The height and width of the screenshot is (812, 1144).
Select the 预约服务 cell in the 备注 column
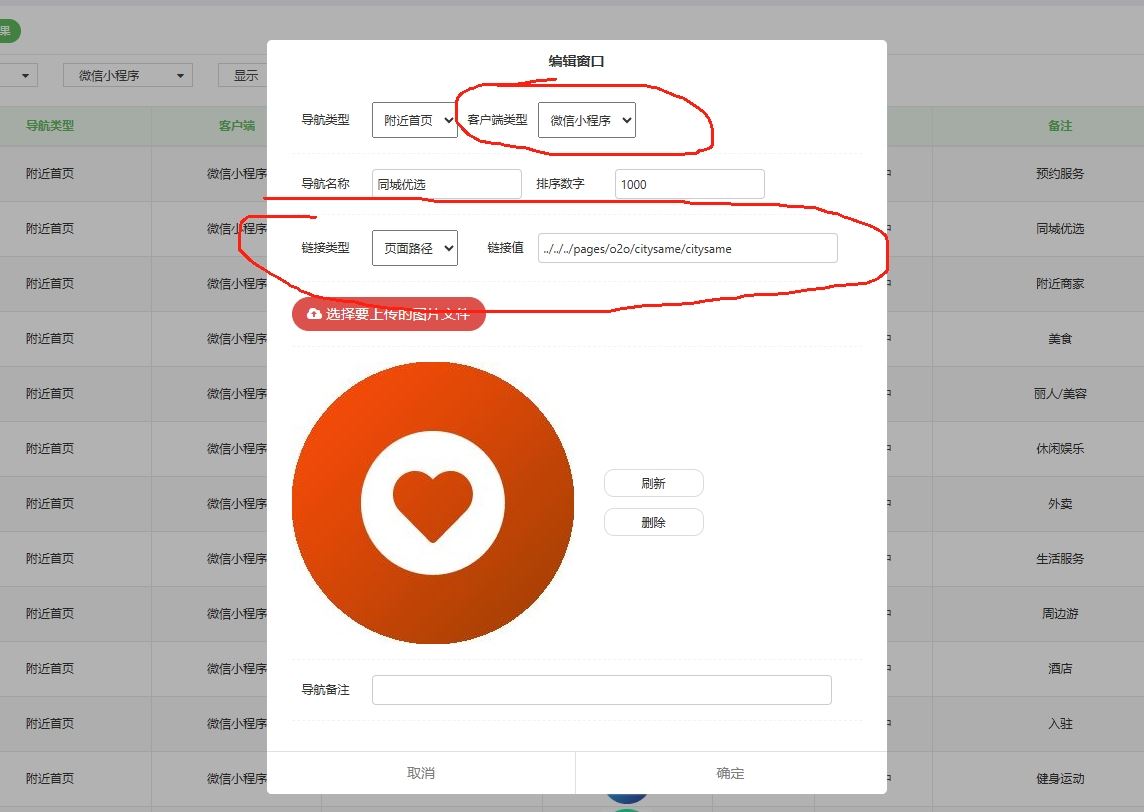[x=1059, y=173]
